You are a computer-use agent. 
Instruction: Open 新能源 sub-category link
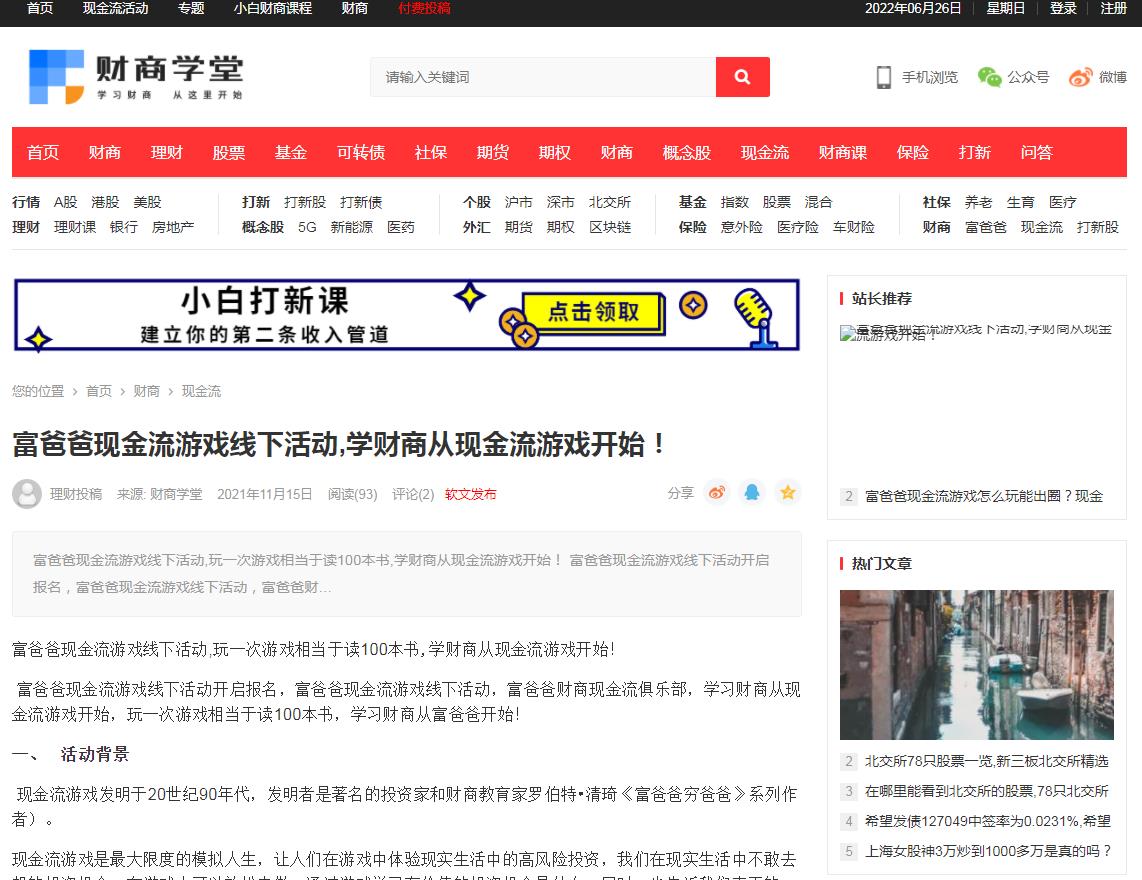tap(351, 227)
